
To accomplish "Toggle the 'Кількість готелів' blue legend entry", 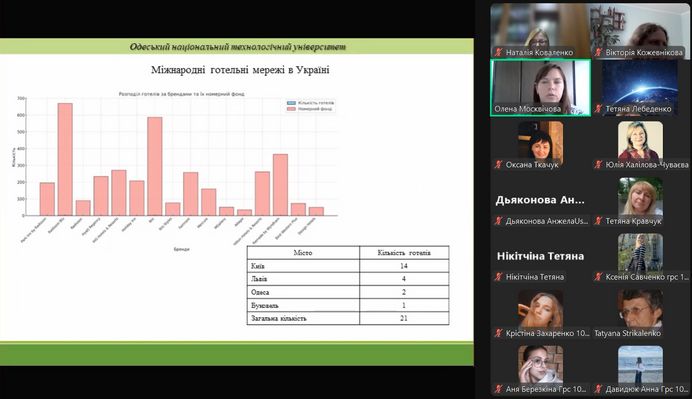I will tap(310, 102).
